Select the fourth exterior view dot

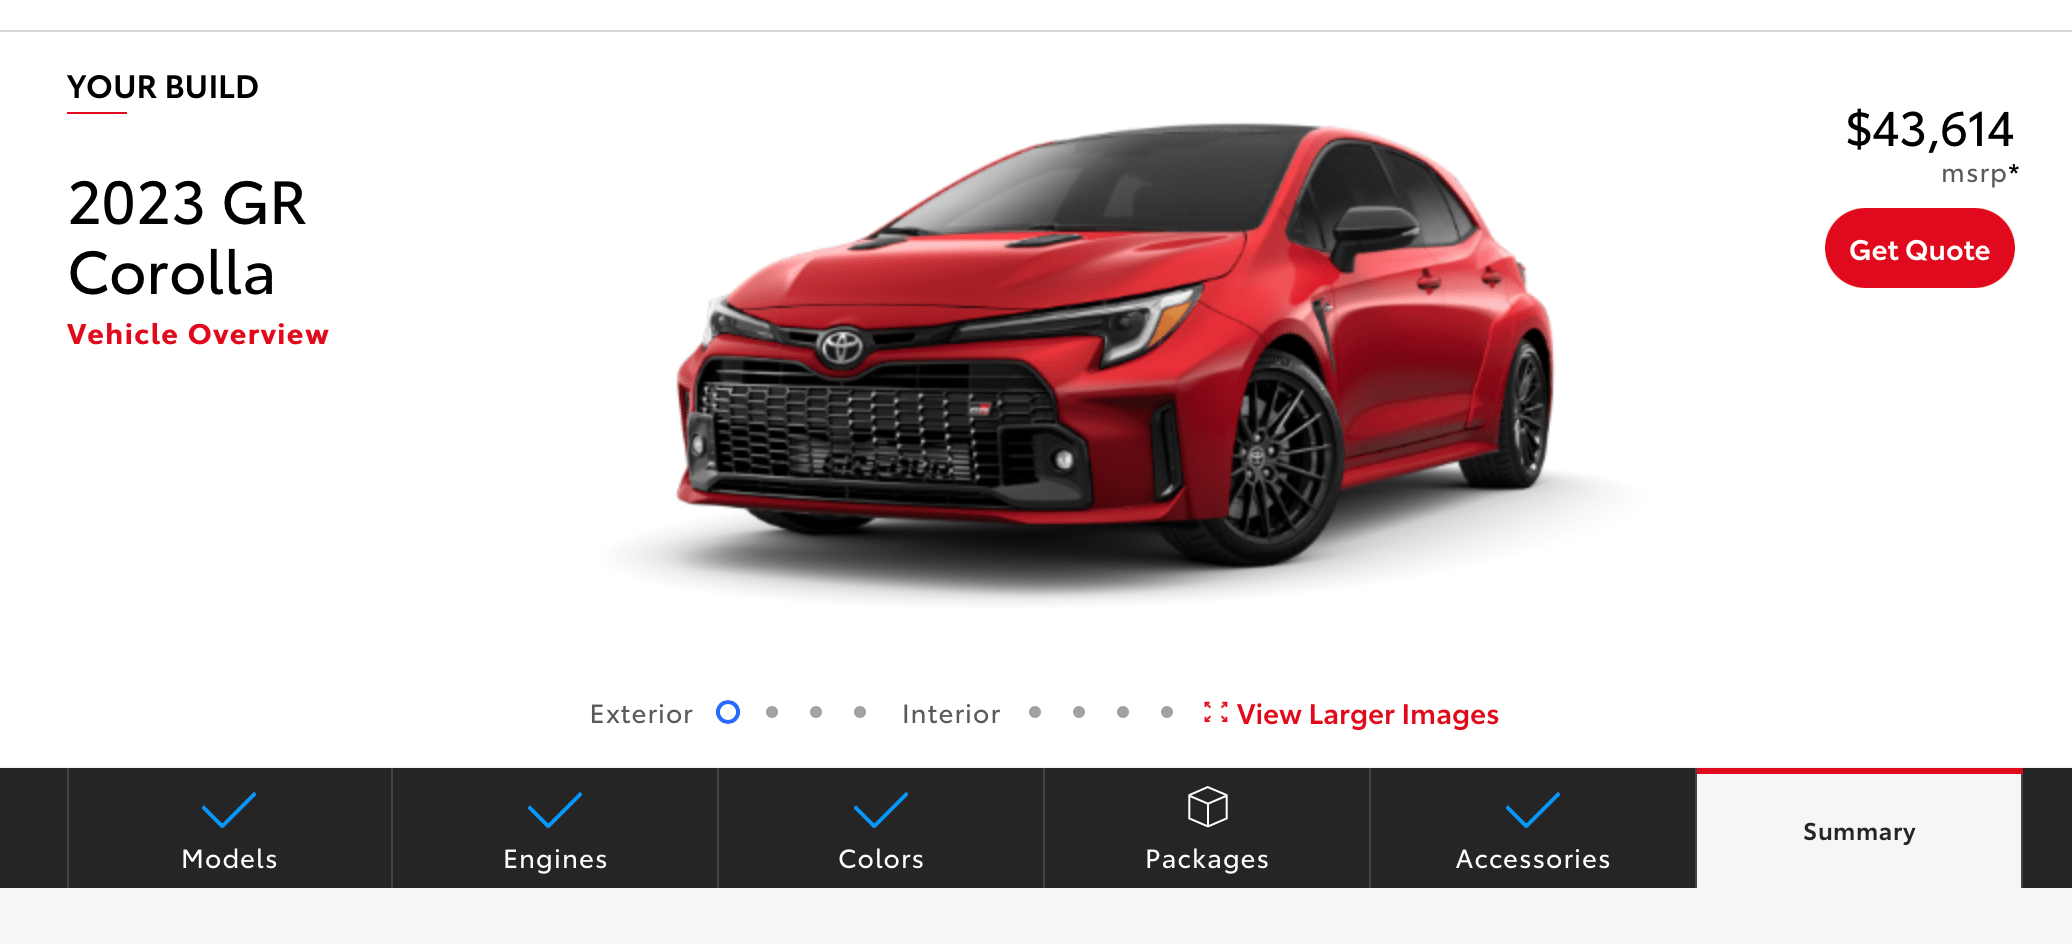860,712
